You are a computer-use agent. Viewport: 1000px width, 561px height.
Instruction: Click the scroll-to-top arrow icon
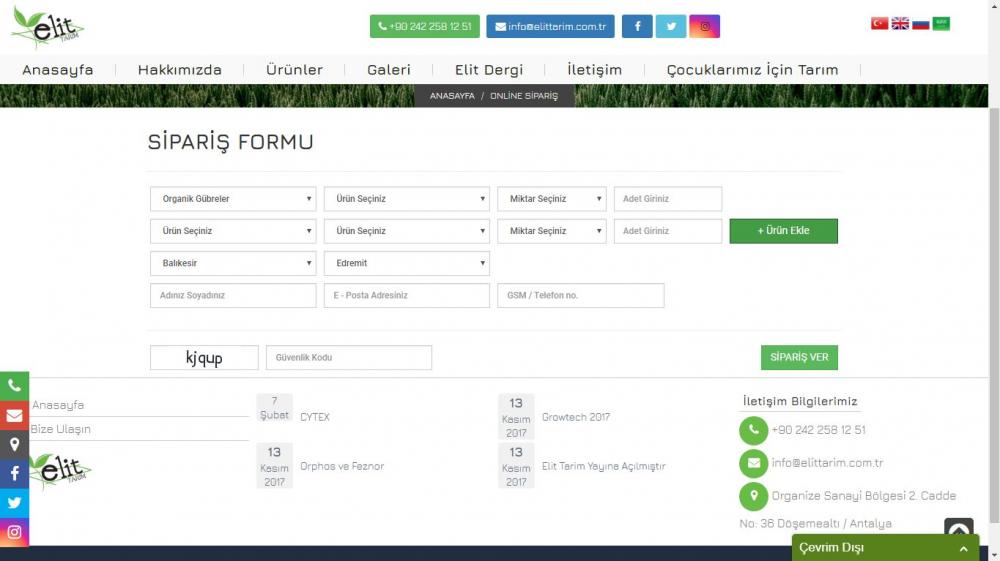pos(958,531)
